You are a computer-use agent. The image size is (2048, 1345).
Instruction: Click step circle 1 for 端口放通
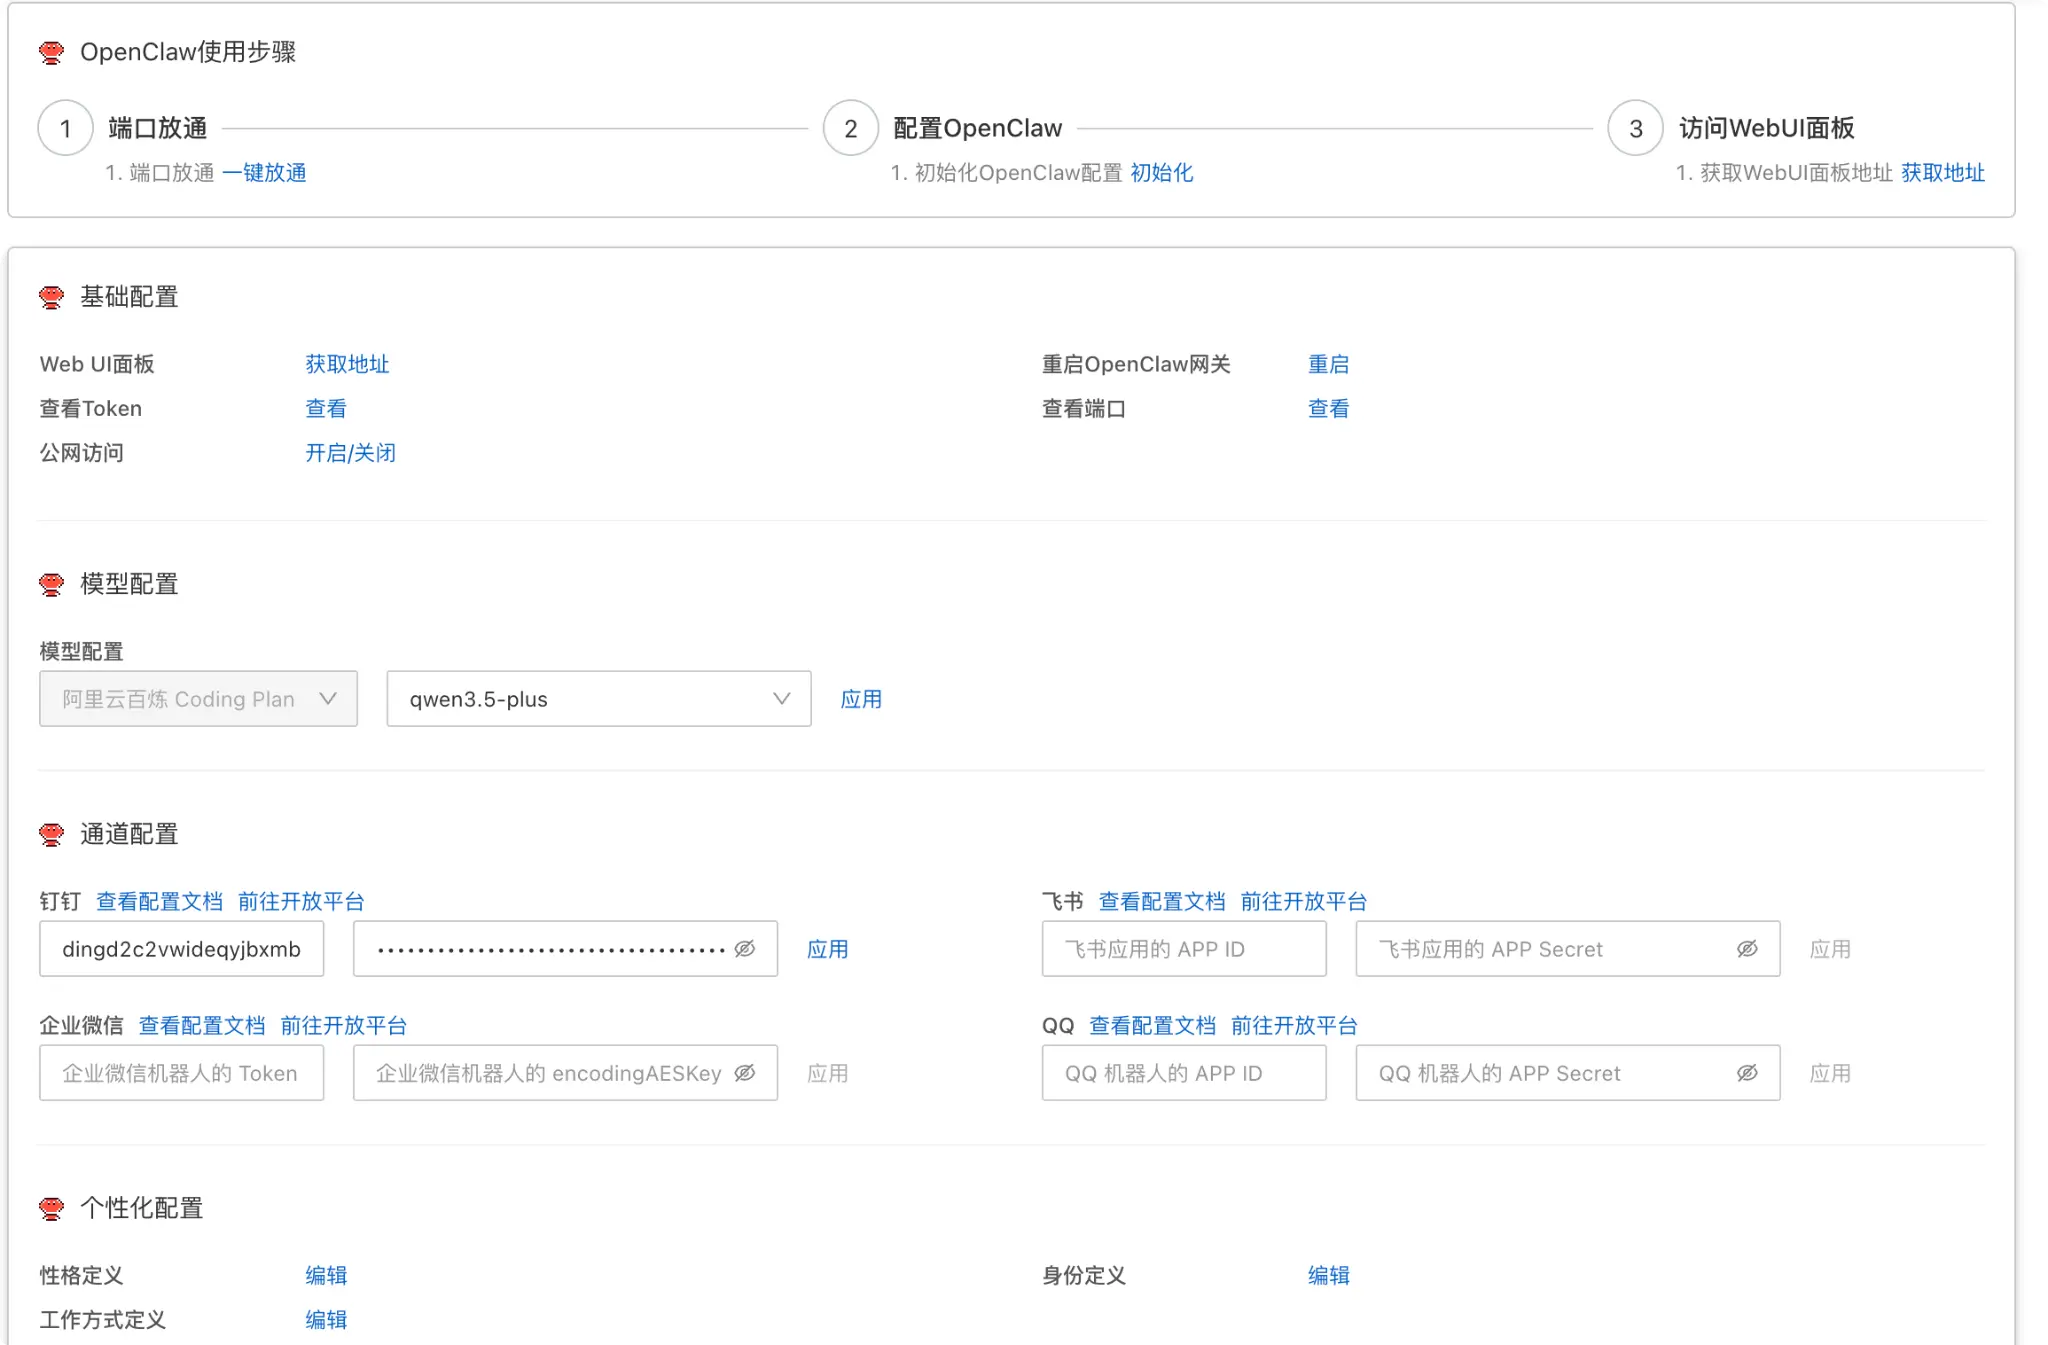point(65,128)
